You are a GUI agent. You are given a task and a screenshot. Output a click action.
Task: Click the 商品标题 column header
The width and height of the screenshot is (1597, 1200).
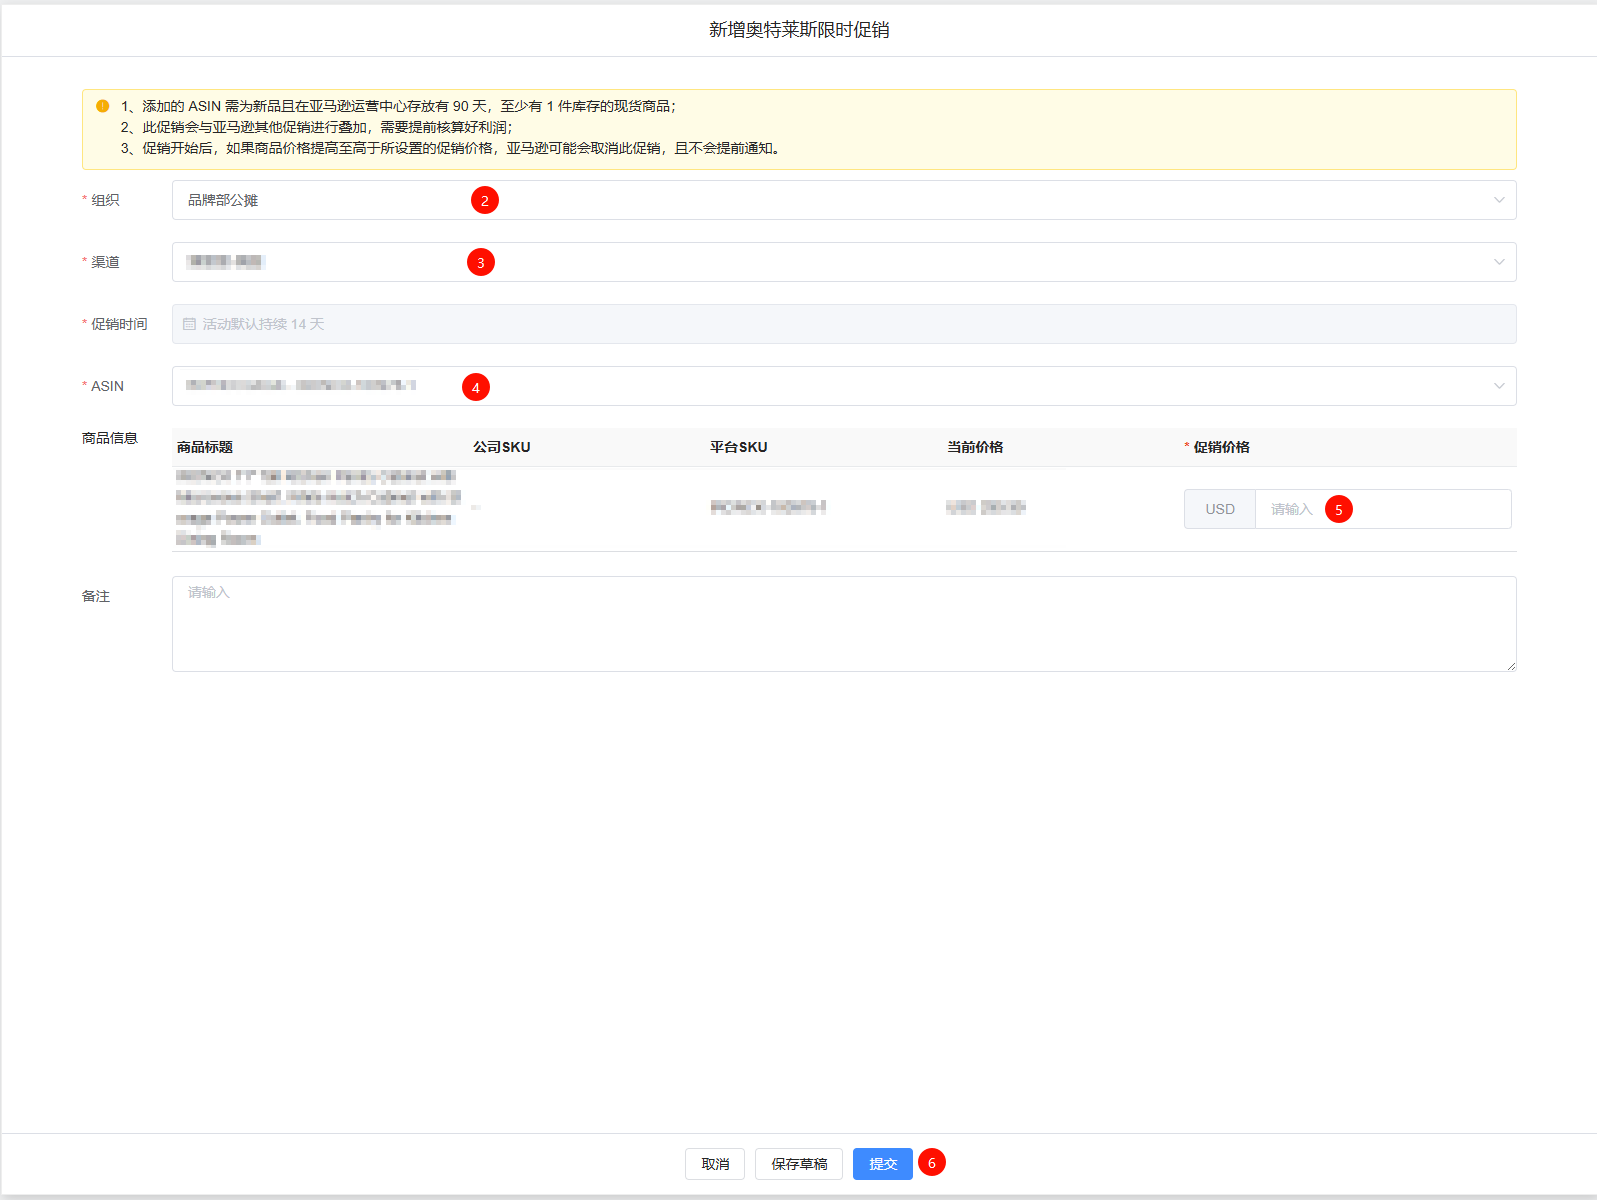[x=205, y=447]
